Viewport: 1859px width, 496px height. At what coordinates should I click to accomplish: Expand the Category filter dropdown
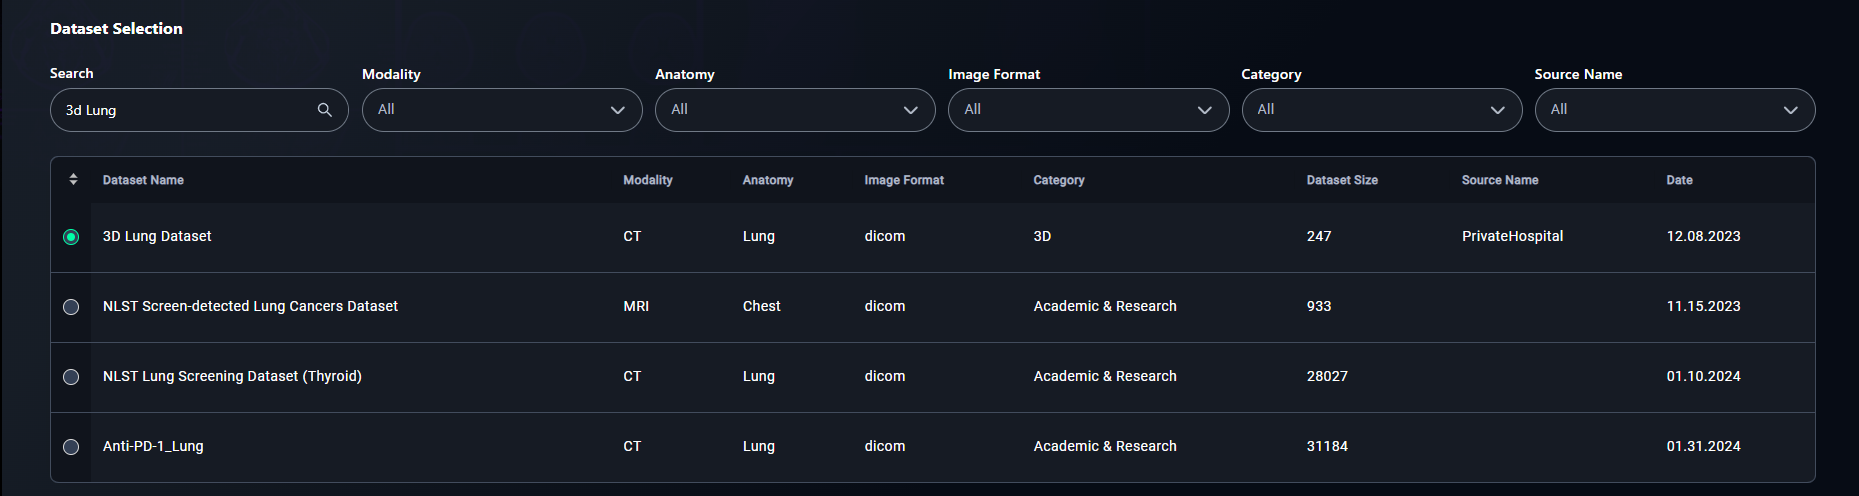coord(1382,110)
